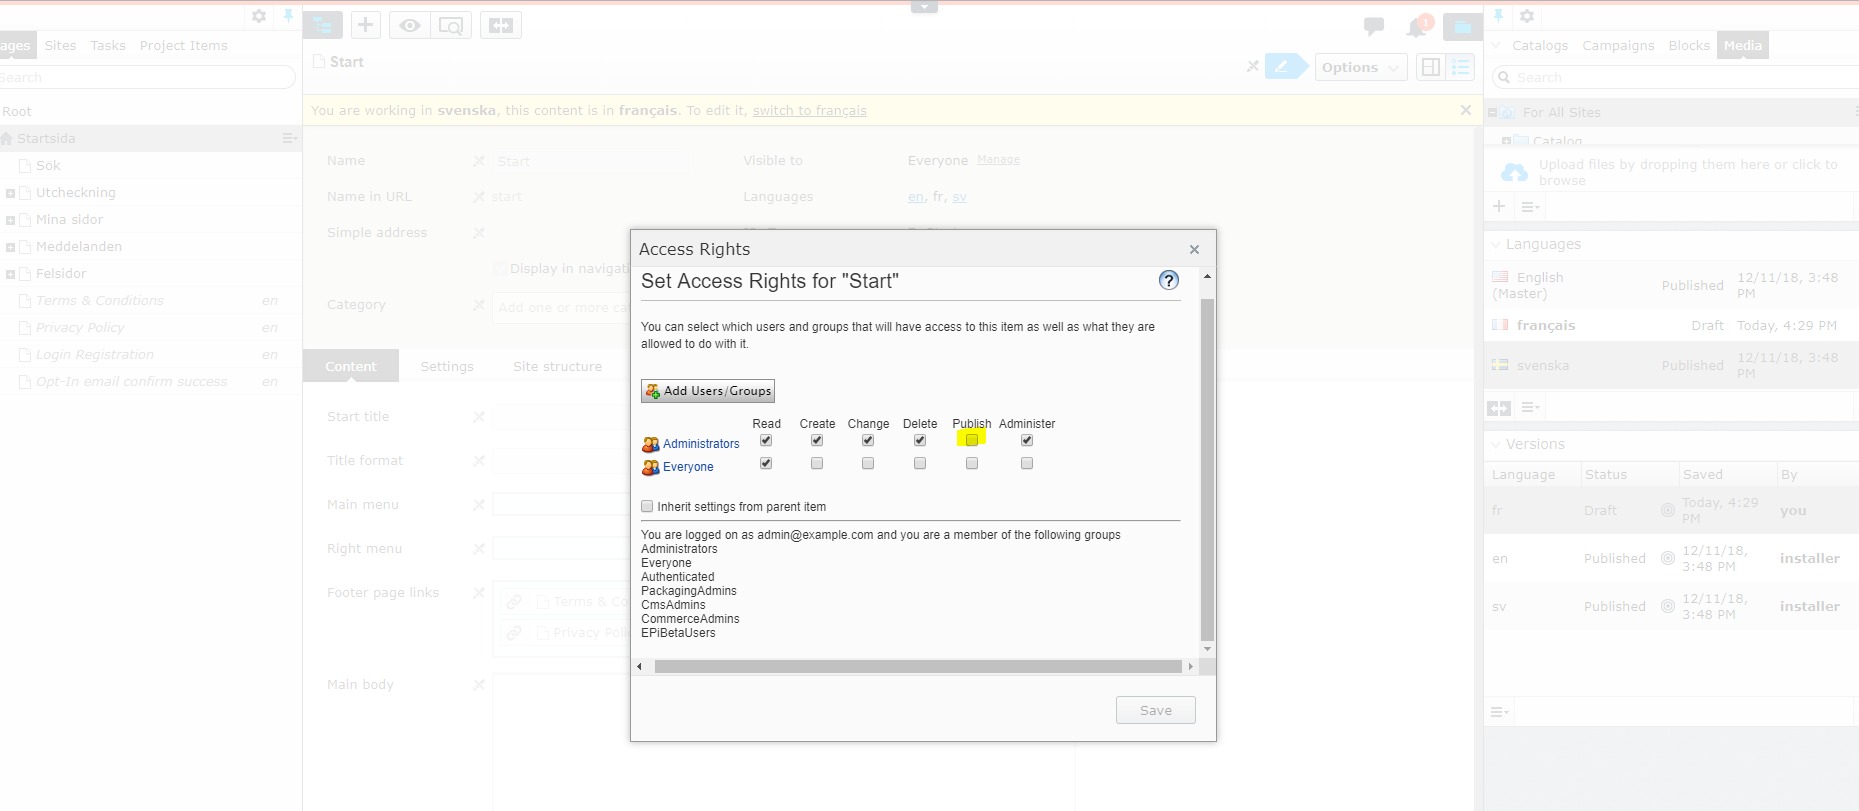Click the Add Users/Groups button

708,391
